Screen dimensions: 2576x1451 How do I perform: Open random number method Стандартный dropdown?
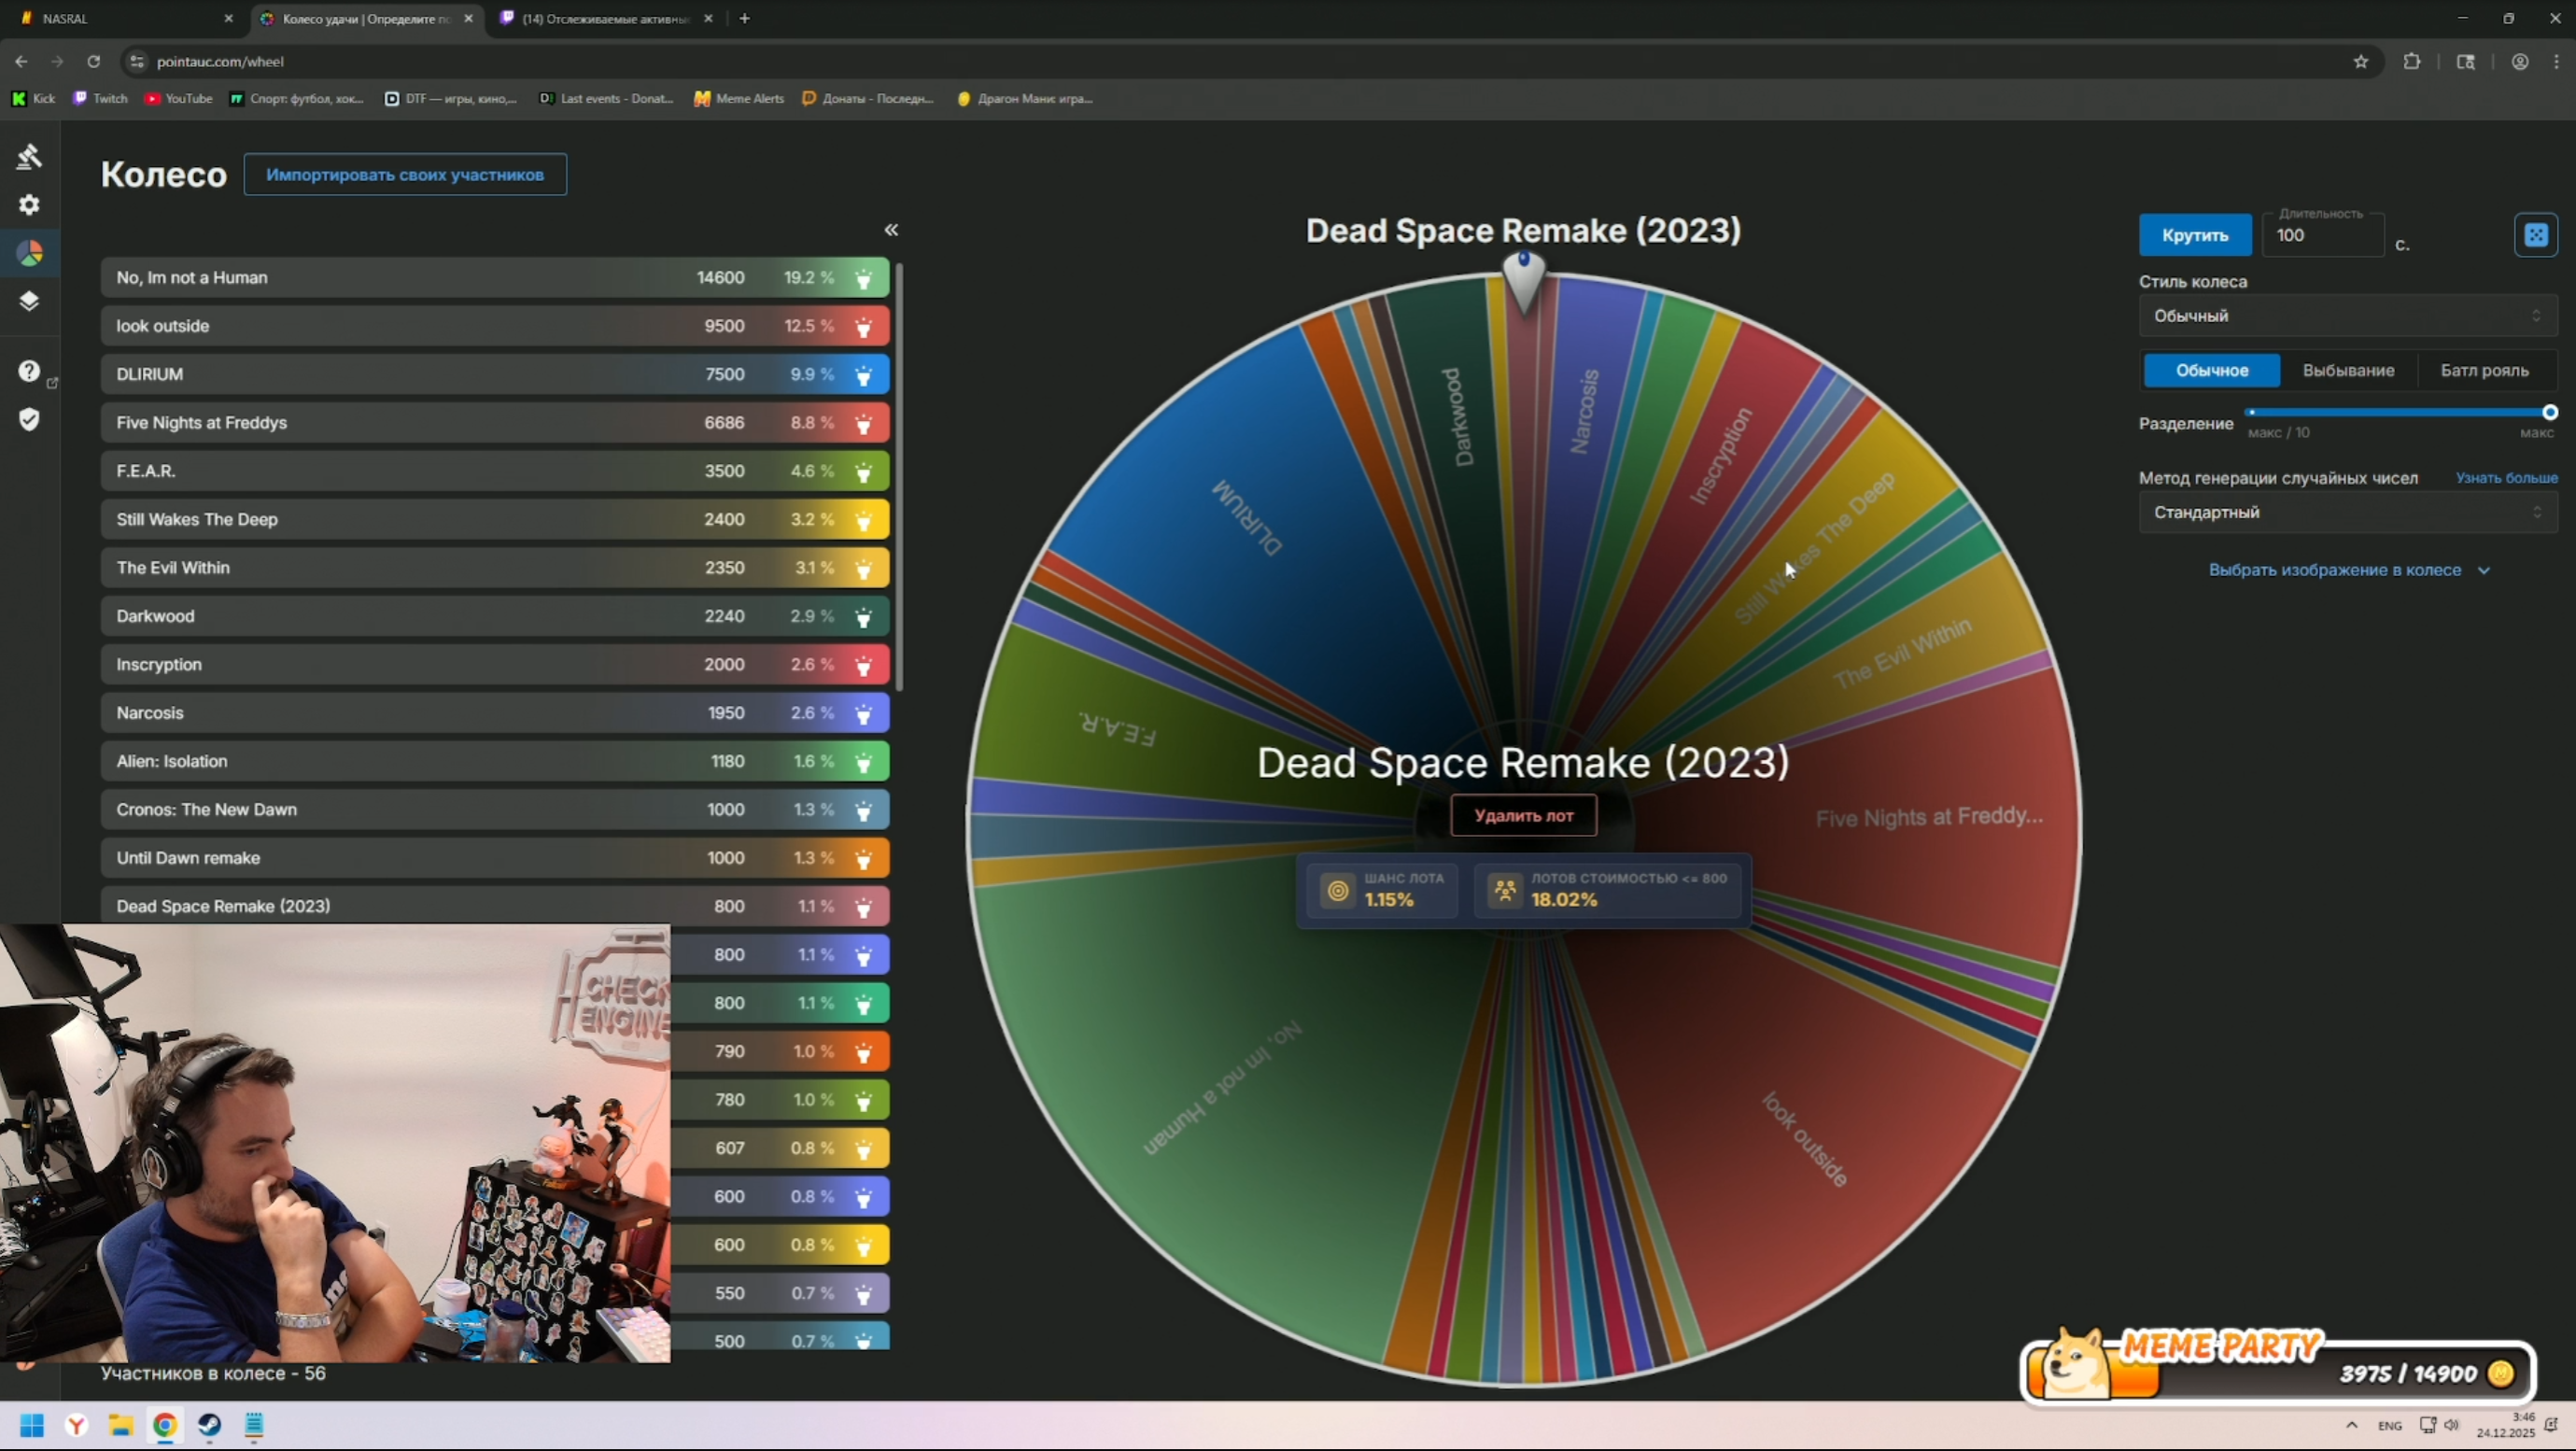click(x=2346, y=512)
